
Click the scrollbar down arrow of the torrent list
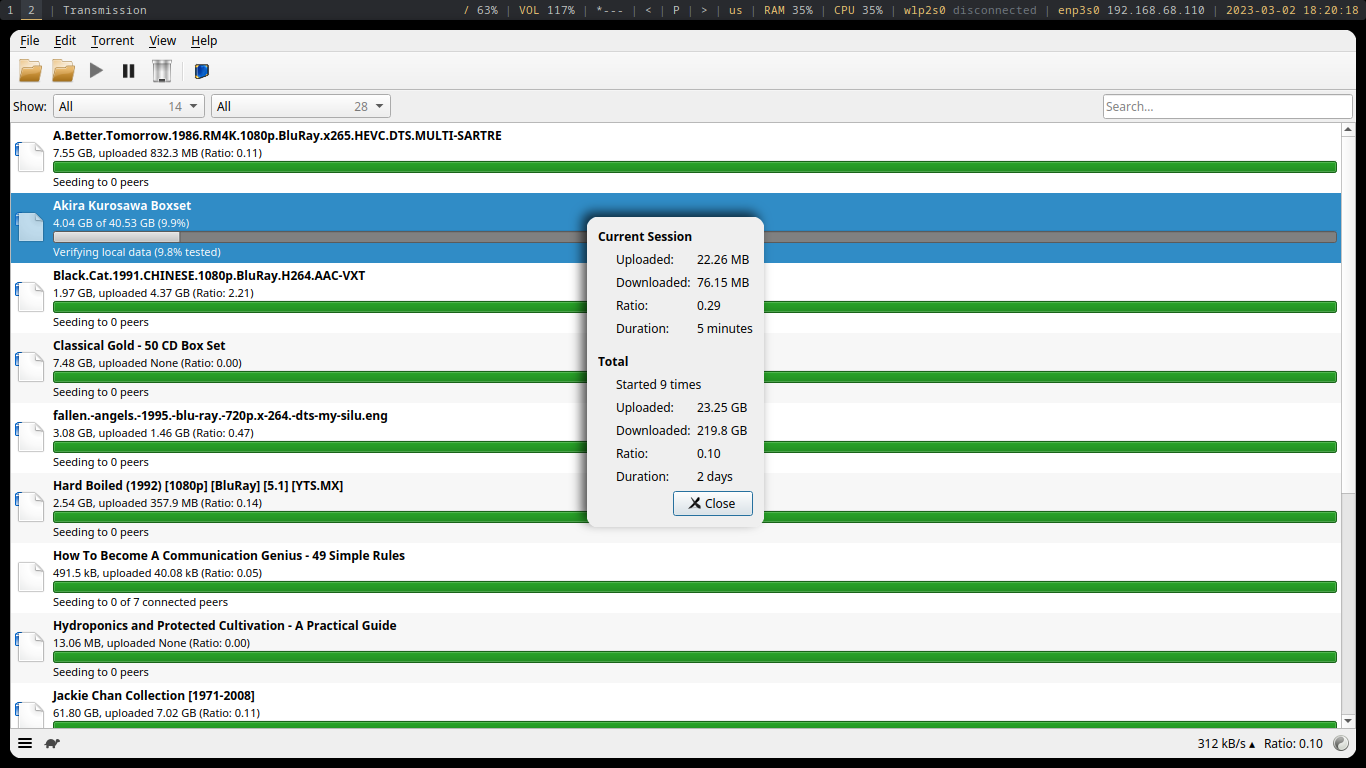(1348, 721)
